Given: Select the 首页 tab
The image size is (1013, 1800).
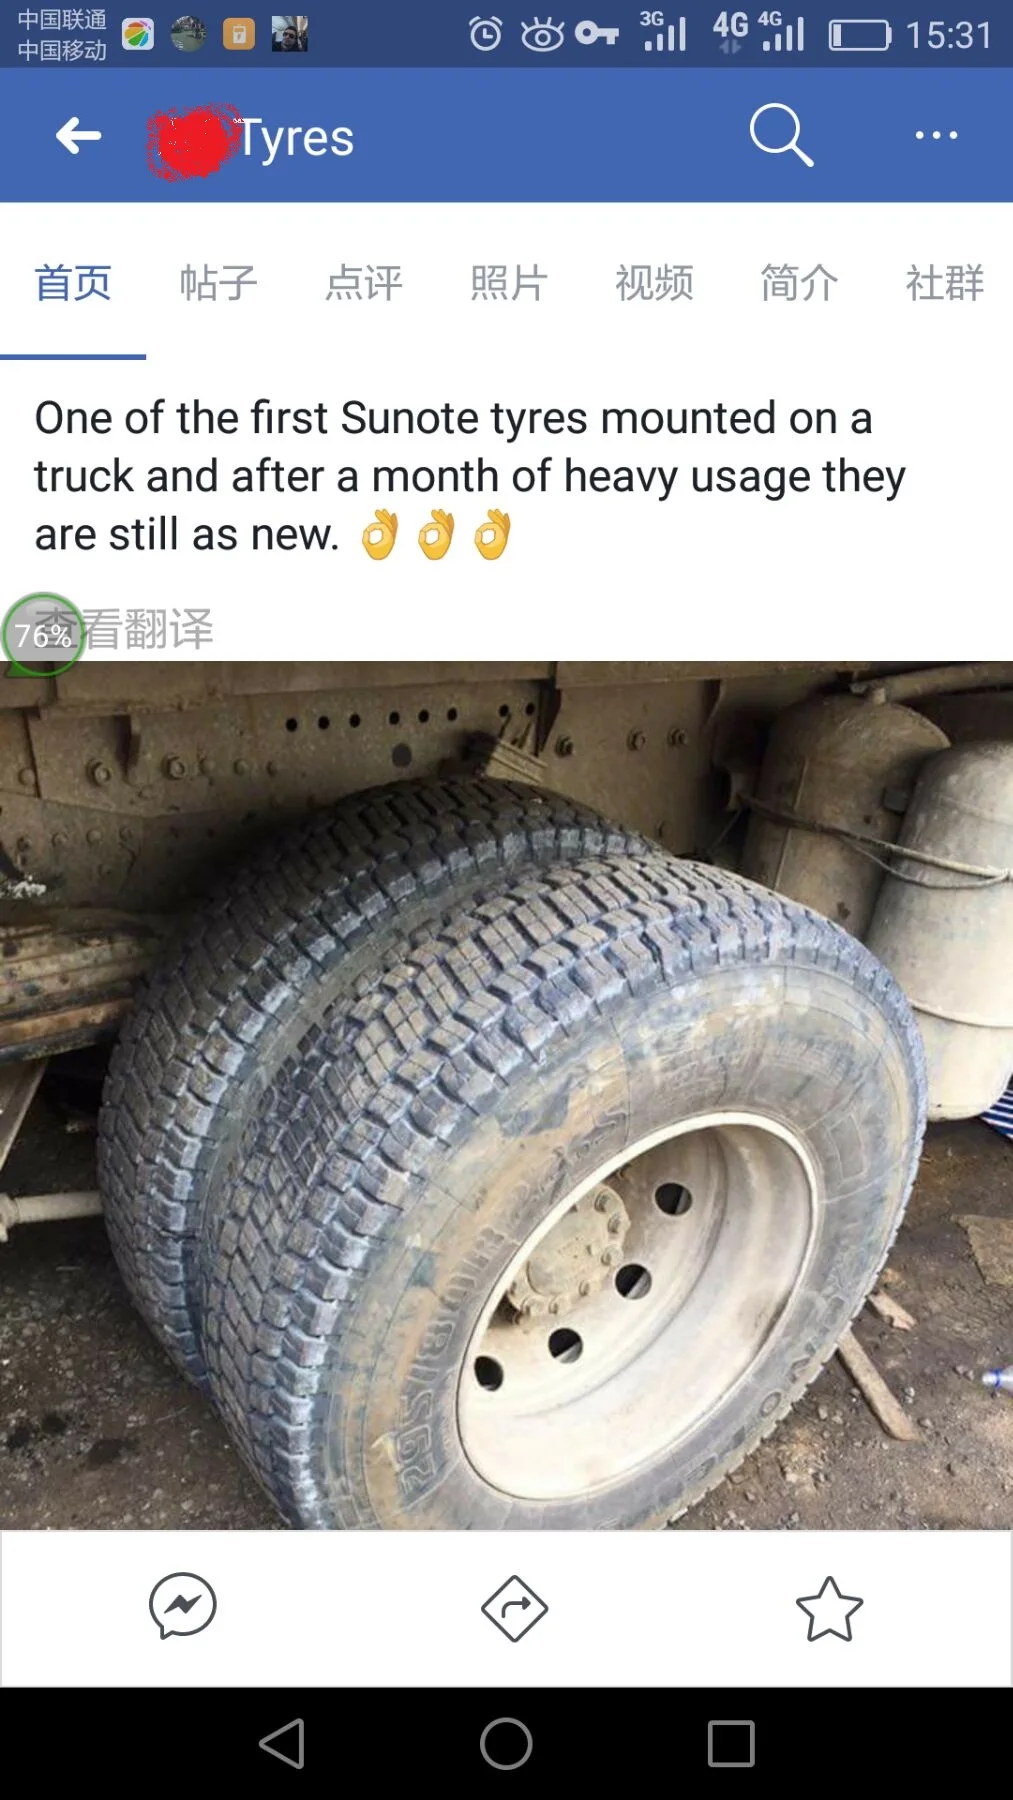Looking at the screenshot, I should 73,283.
